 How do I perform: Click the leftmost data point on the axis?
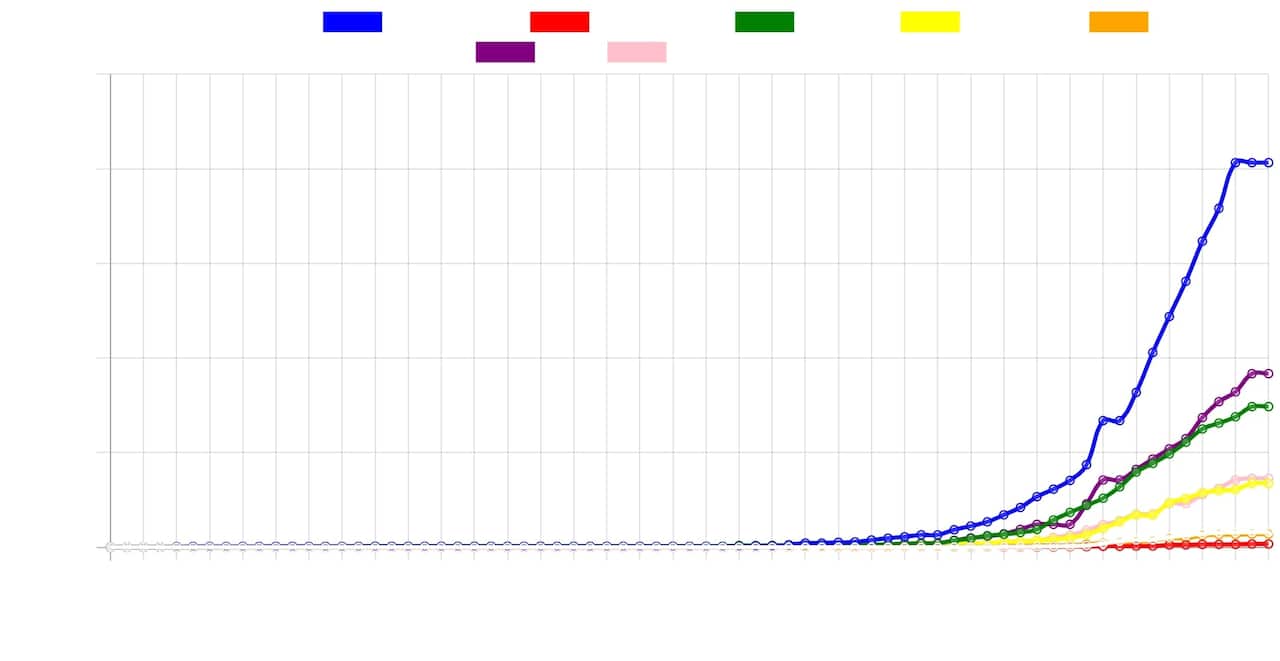(110, 547)
